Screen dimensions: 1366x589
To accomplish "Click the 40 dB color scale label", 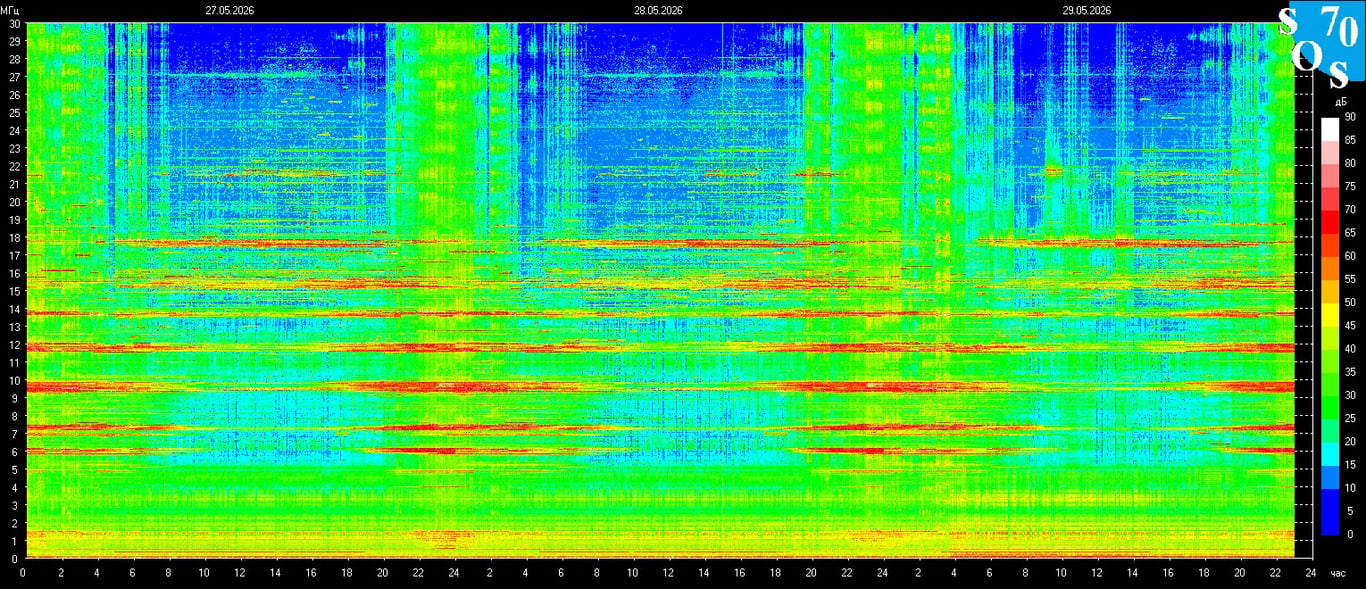I will click(1349, 349).
